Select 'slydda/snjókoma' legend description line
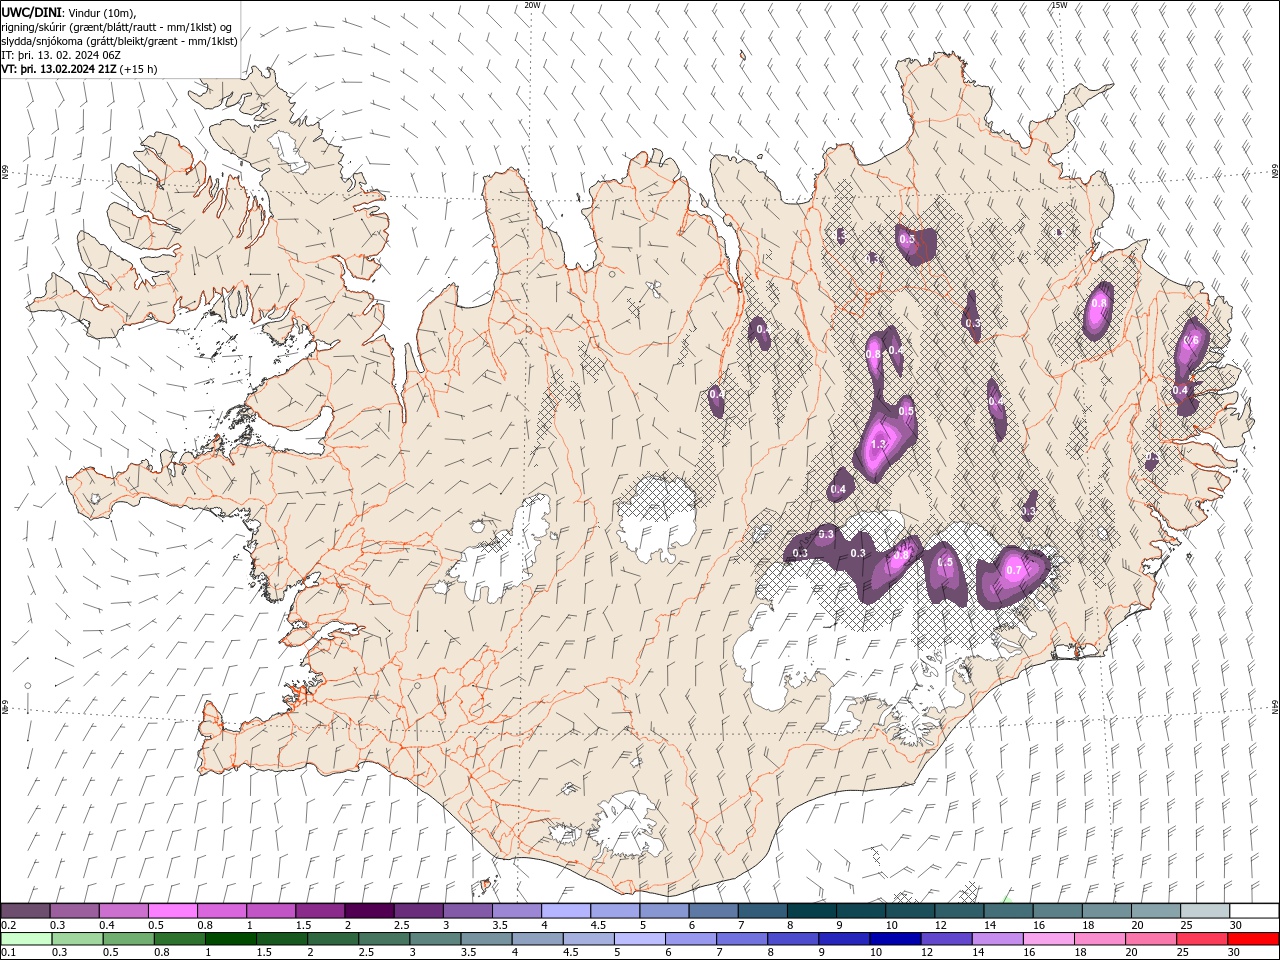 120,41
